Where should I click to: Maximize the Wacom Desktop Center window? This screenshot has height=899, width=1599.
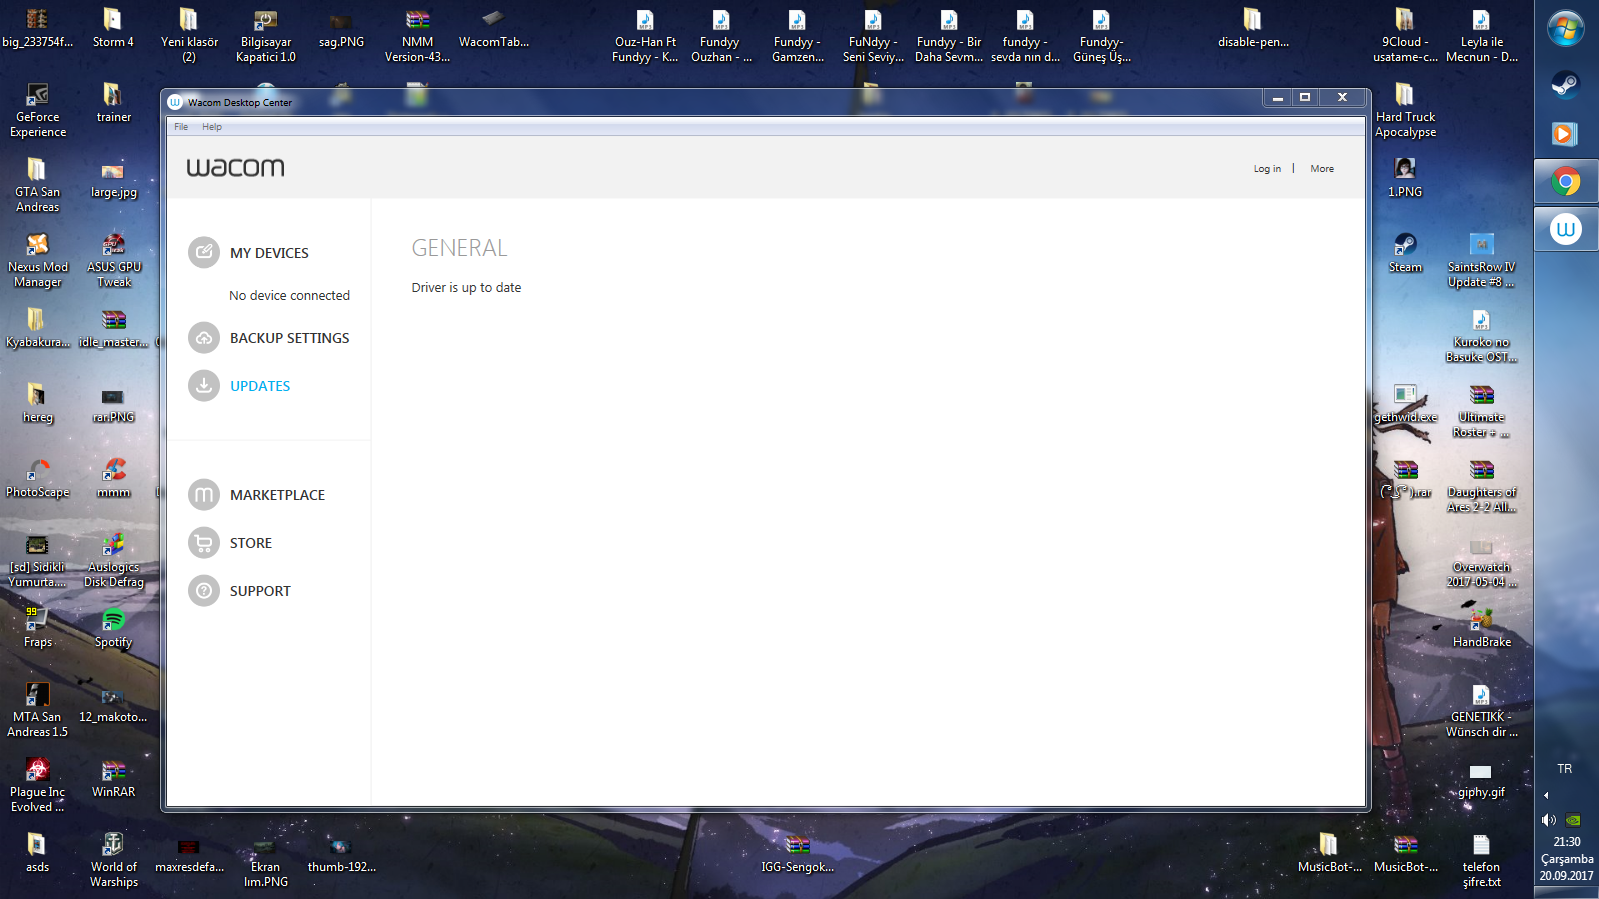coord(1305,97)
